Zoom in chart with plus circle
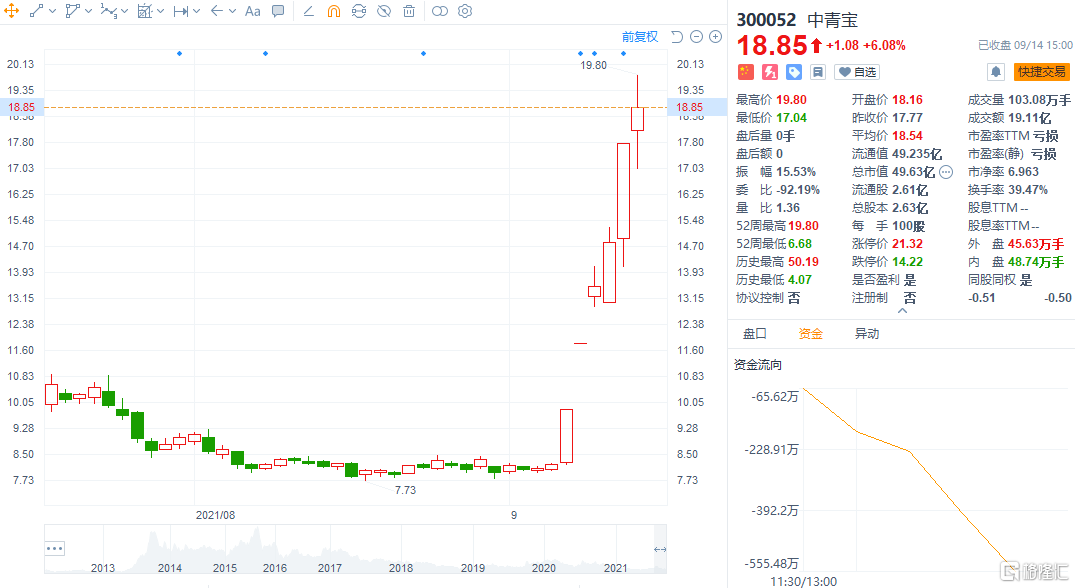The image size is (1075, 588). [x=715, y=37]
